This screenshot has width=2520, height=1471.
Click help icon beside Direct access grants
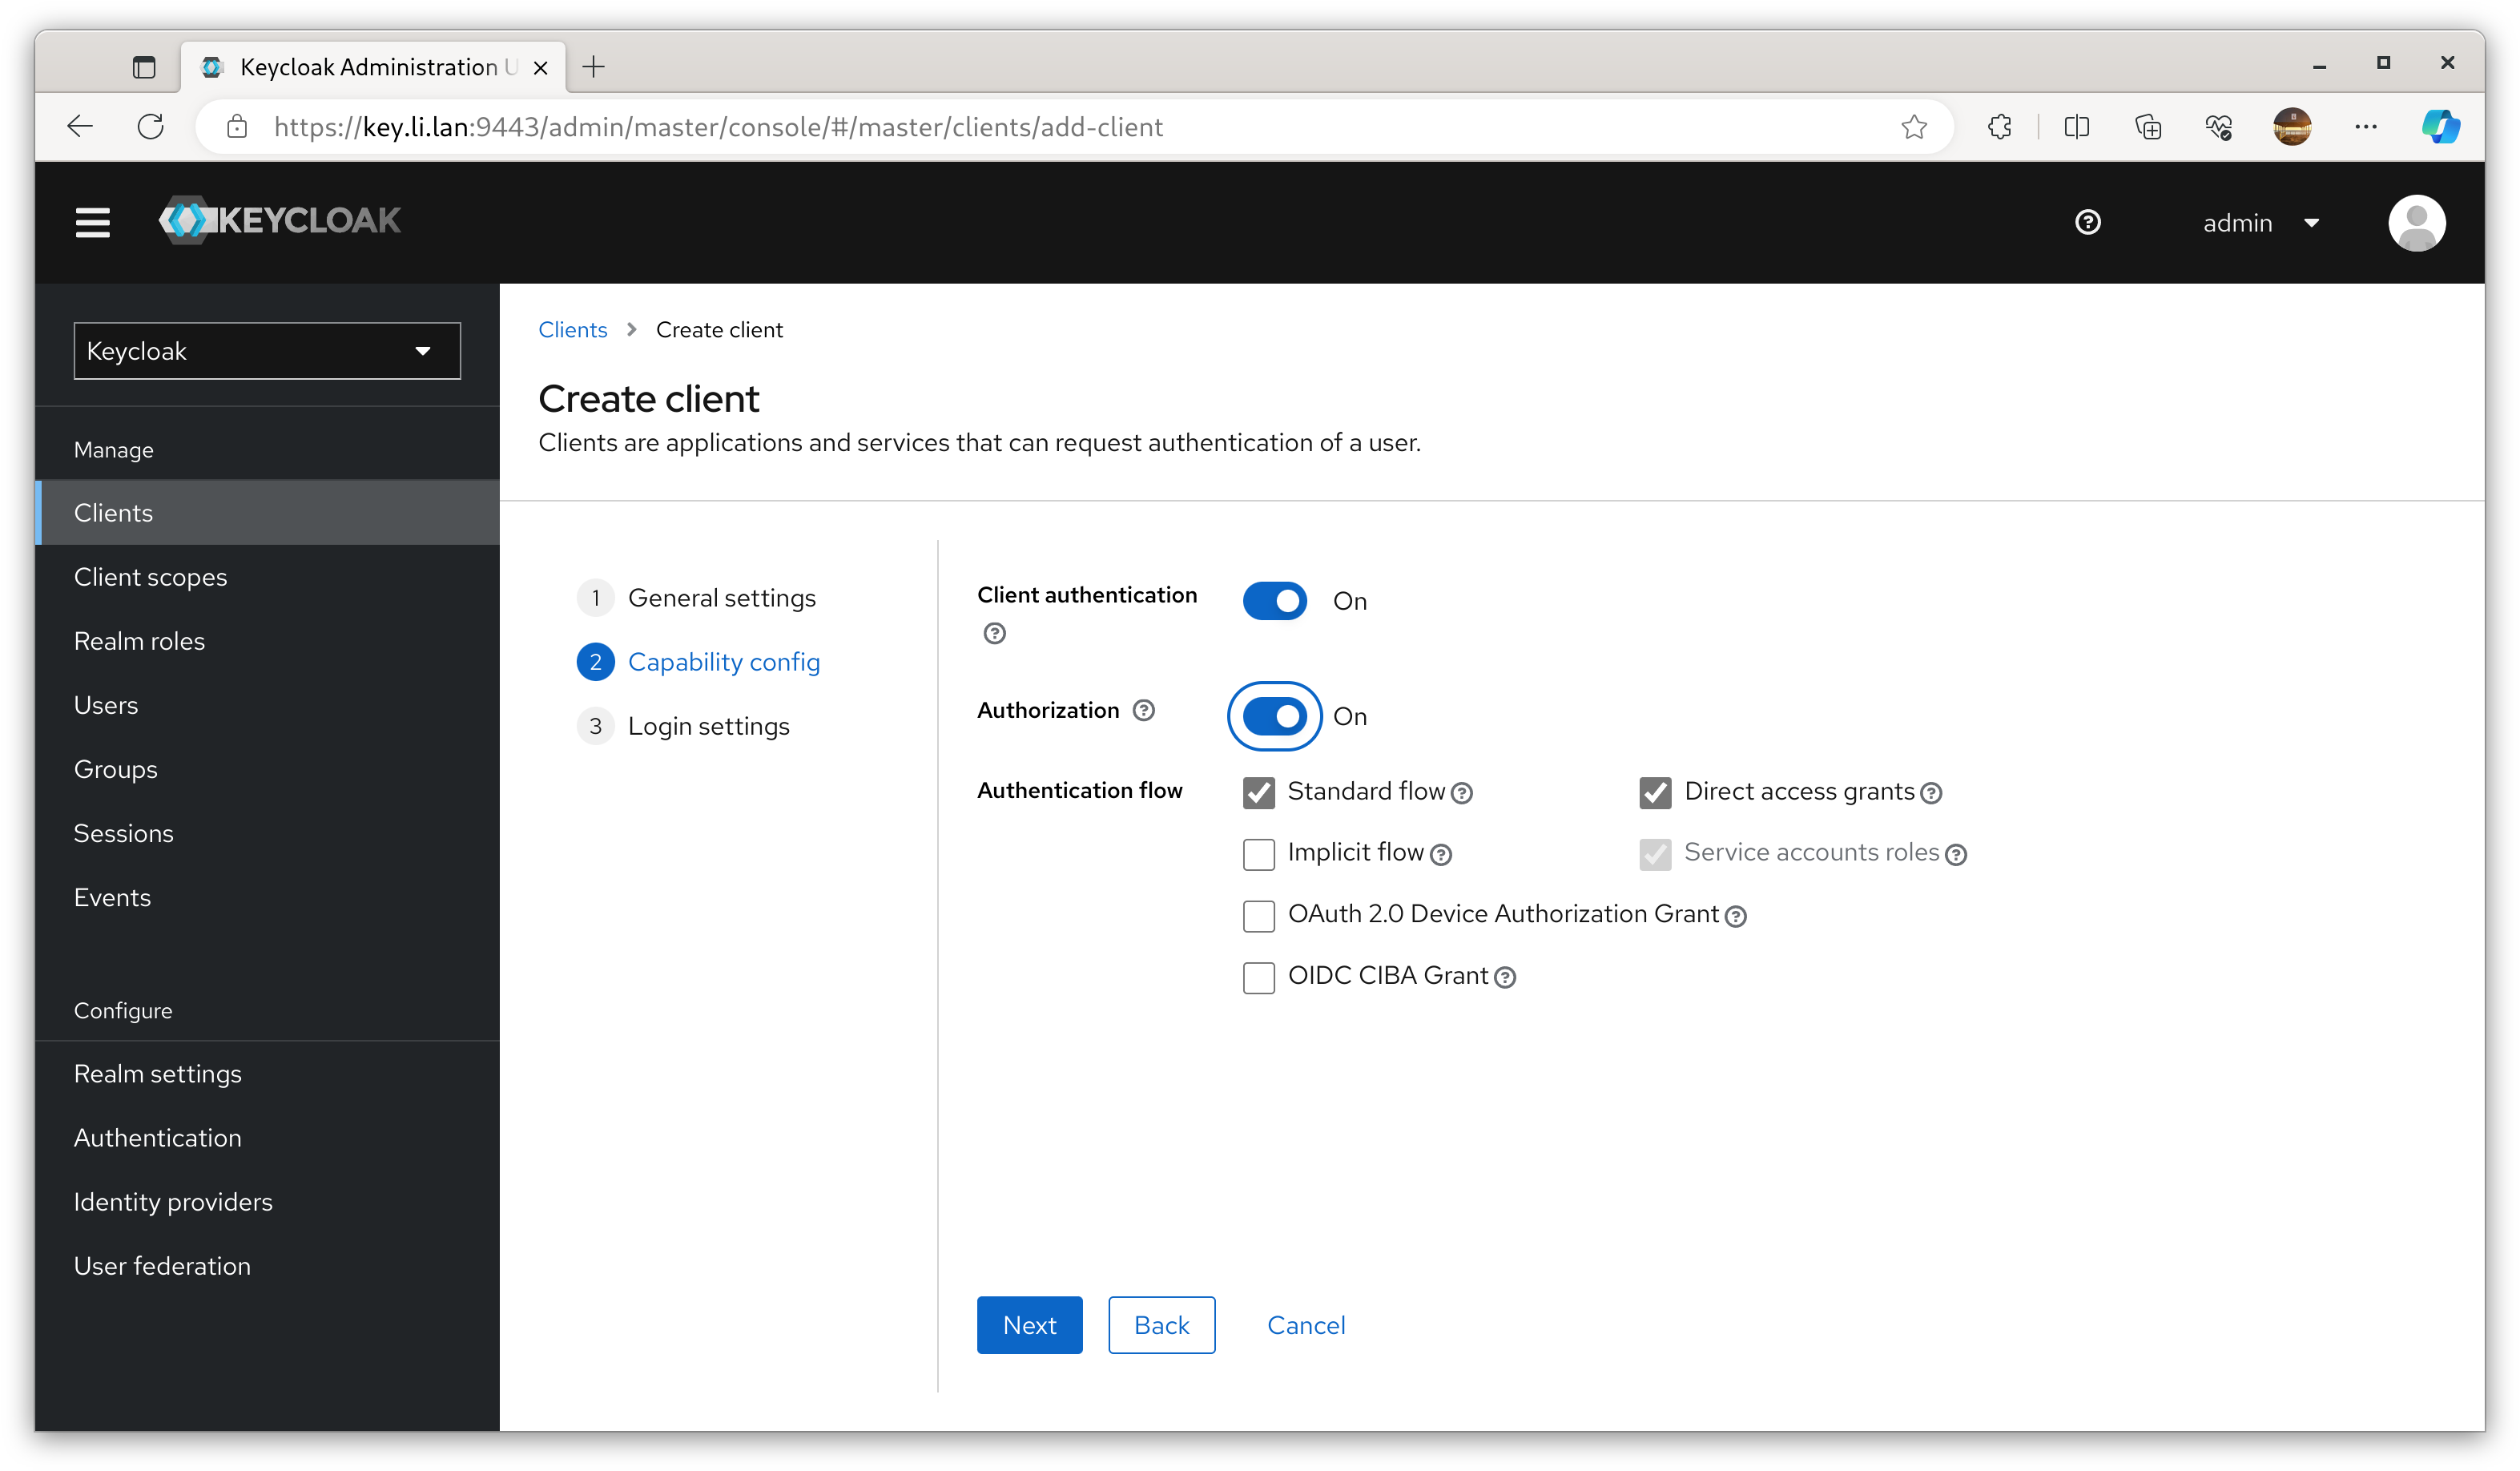point(1931,794)
